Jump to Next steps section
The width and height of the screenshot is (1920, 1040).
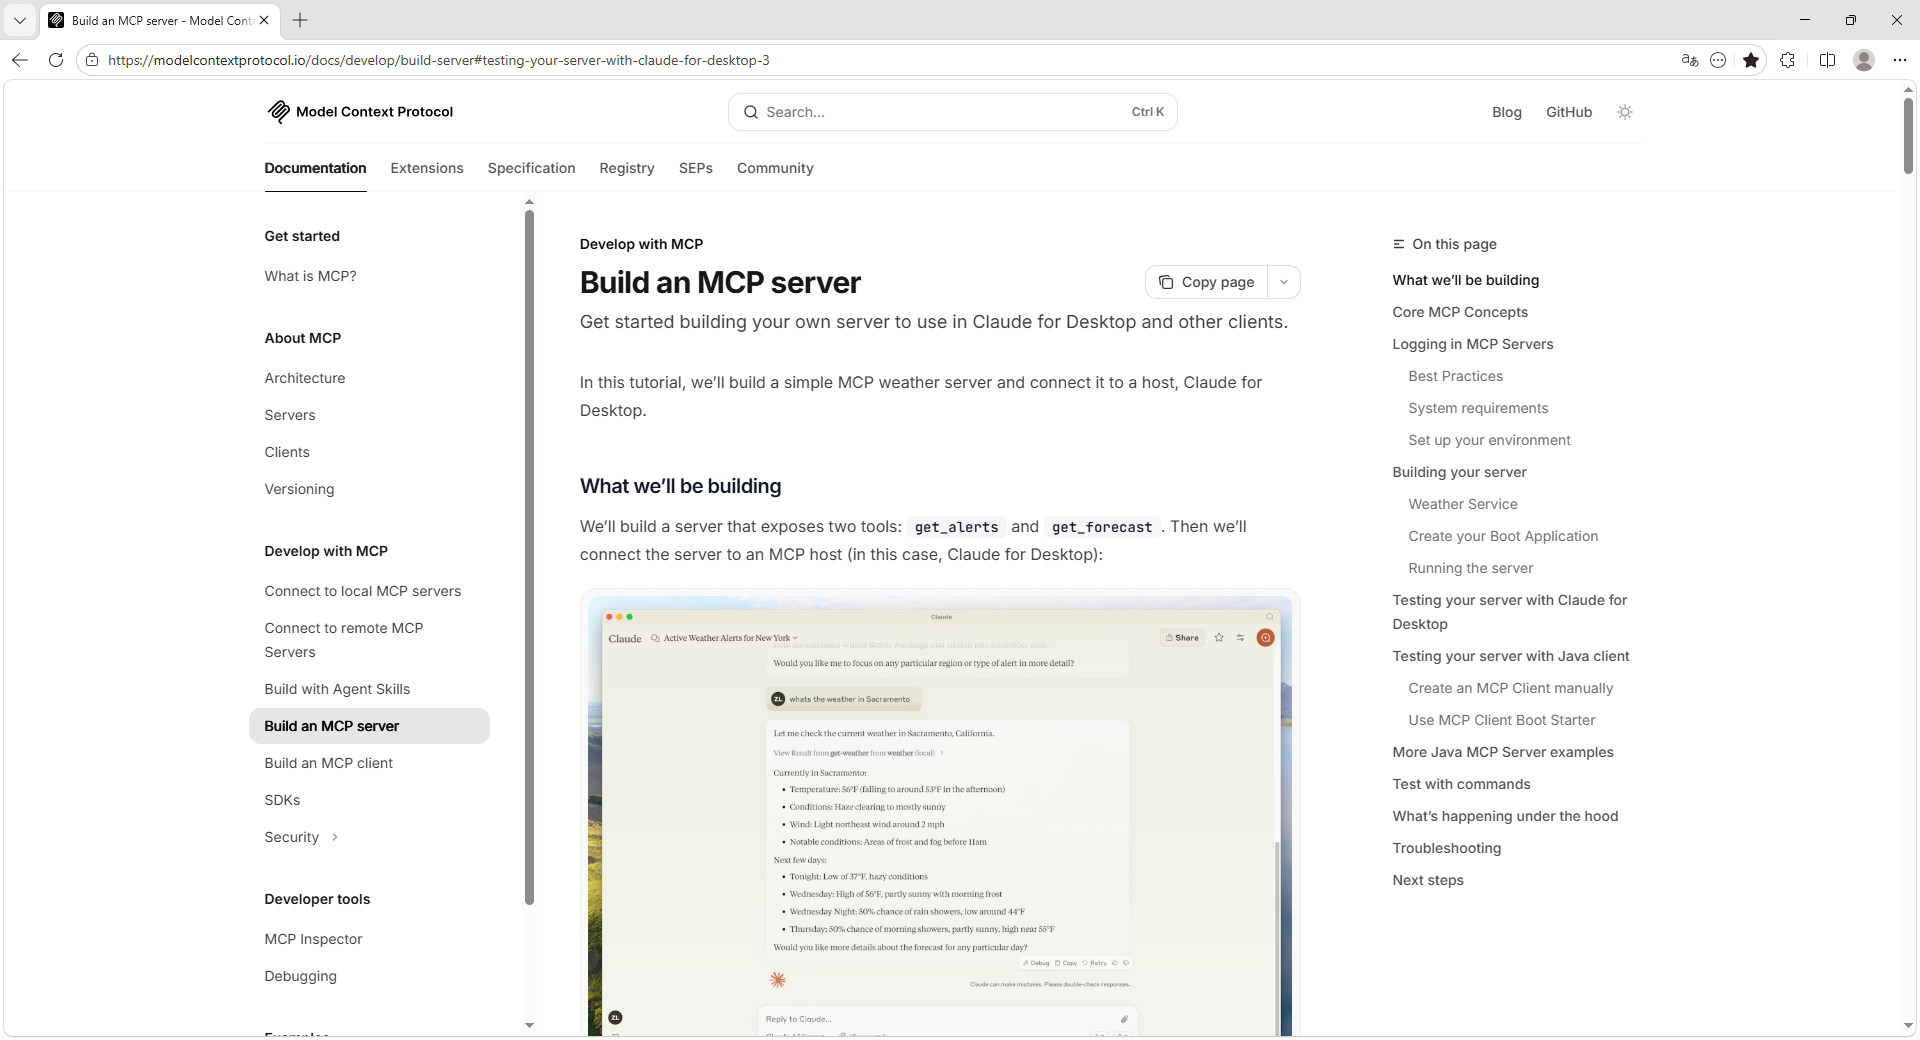[1428, 880]
